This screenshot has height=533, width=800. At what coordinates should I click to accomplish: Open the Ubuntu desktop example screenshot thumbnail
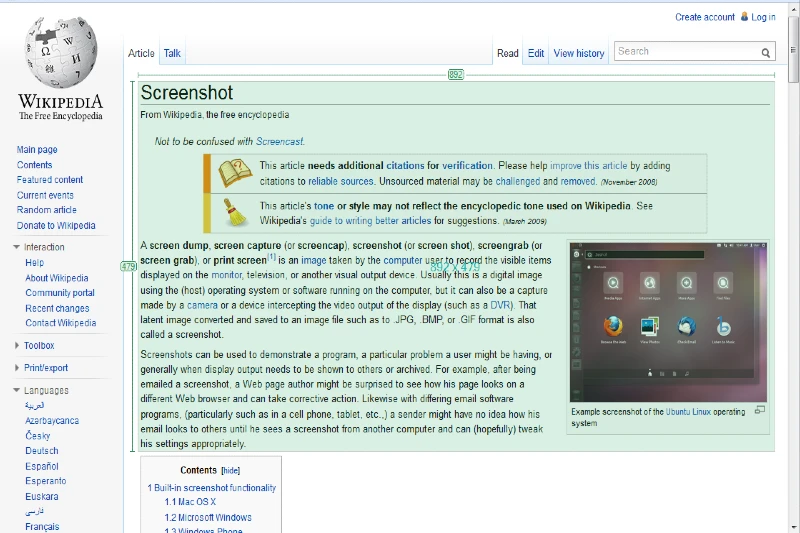668,321
